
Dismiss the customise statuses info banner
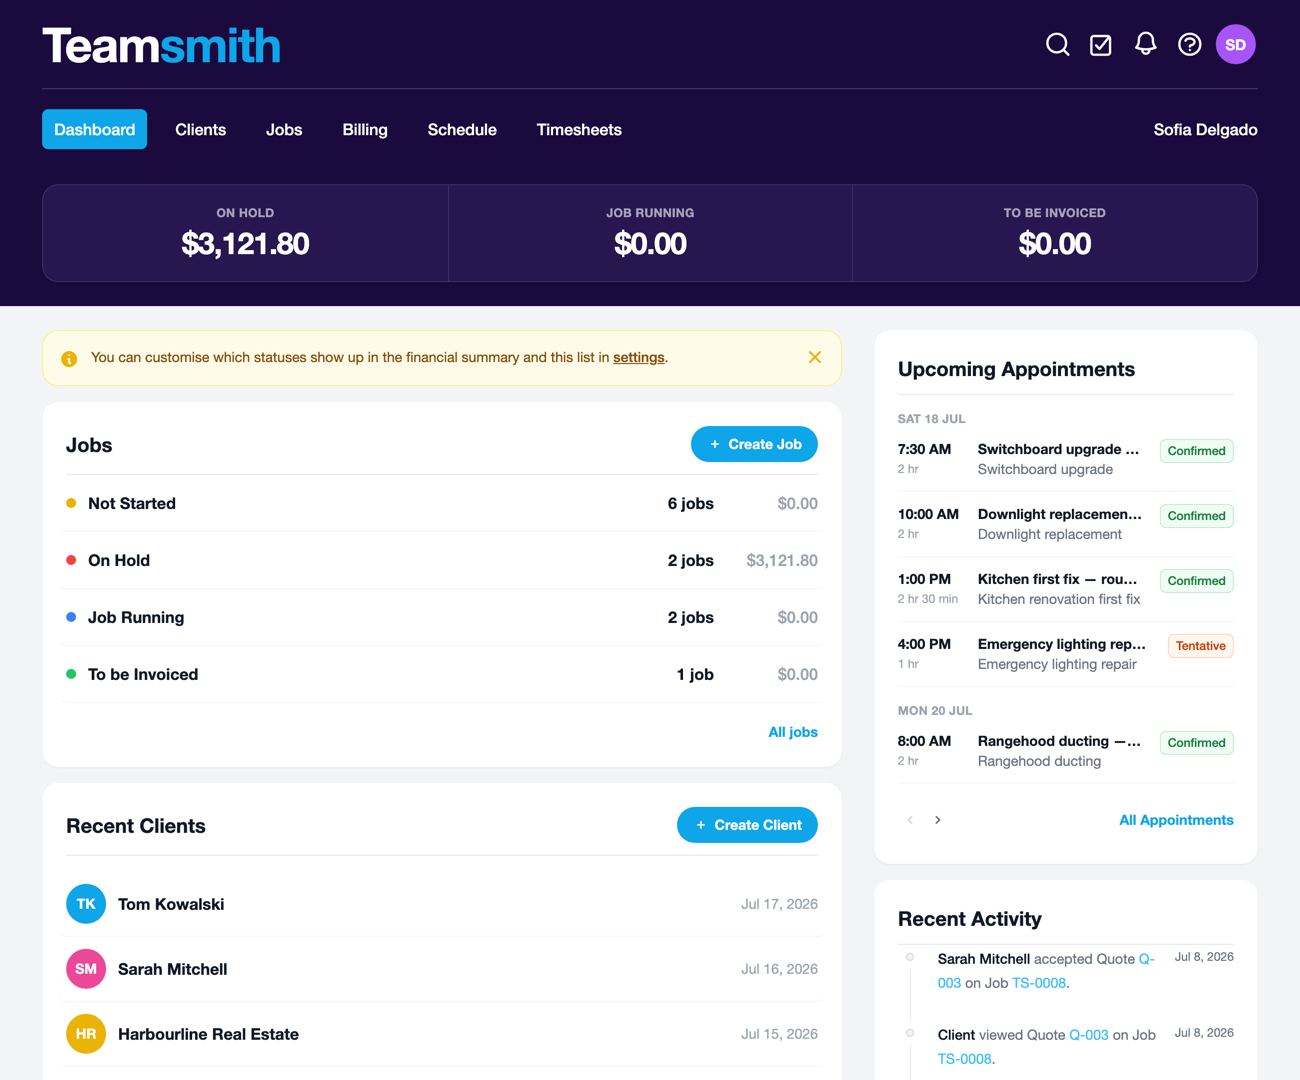[x=815, y=357]
